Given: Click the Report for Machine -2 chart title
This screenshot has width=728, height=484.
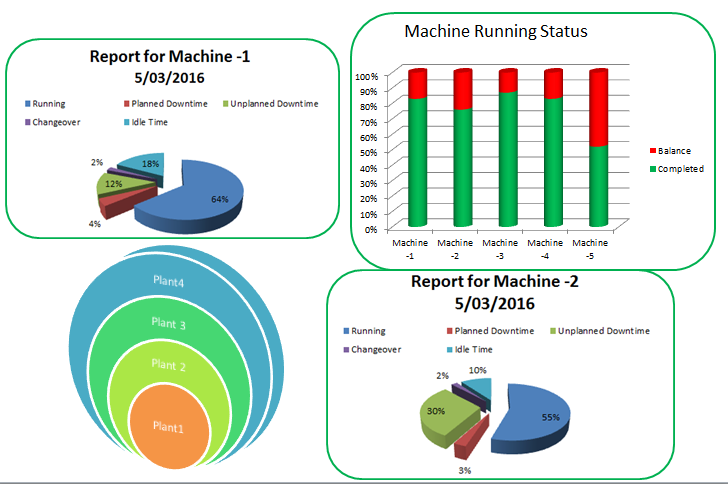Looking at the screenshot, I should [x=494, y=291].
